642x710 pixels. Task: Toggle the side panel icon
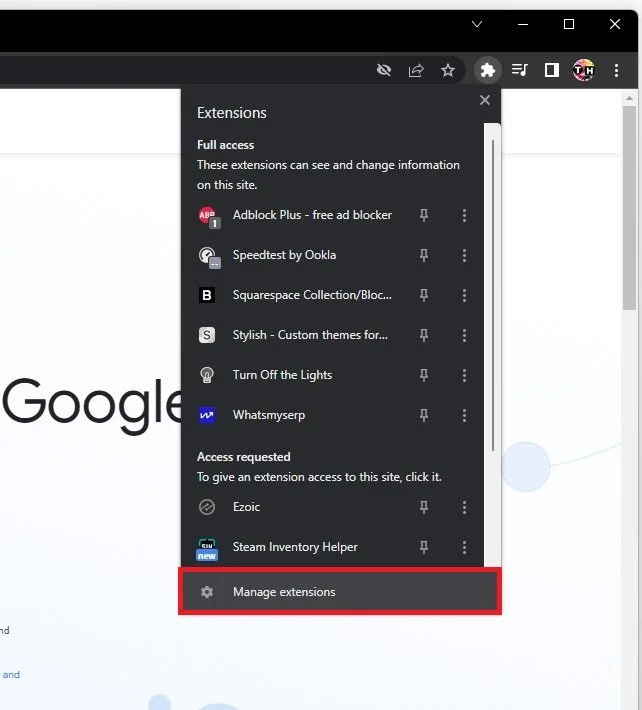tap(551, 70)
